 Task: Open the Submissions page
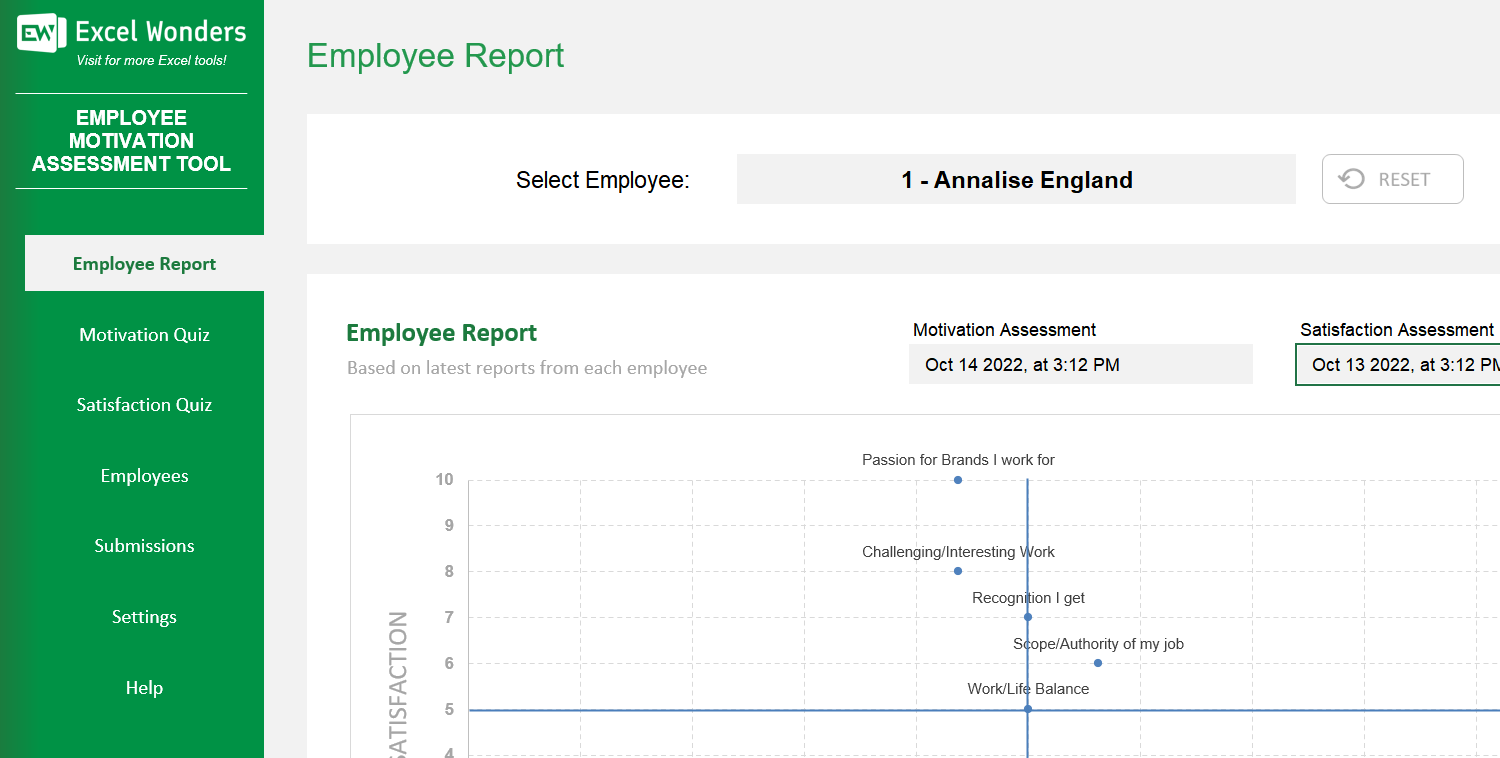[x=144, y=545]
